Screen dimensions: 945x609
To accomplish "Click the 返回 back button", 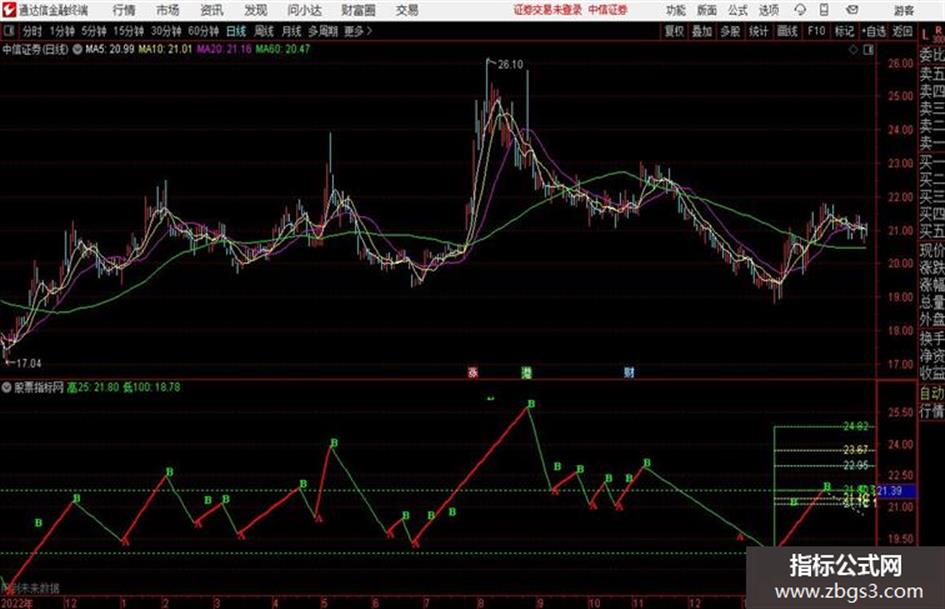I will coord(902,31).
